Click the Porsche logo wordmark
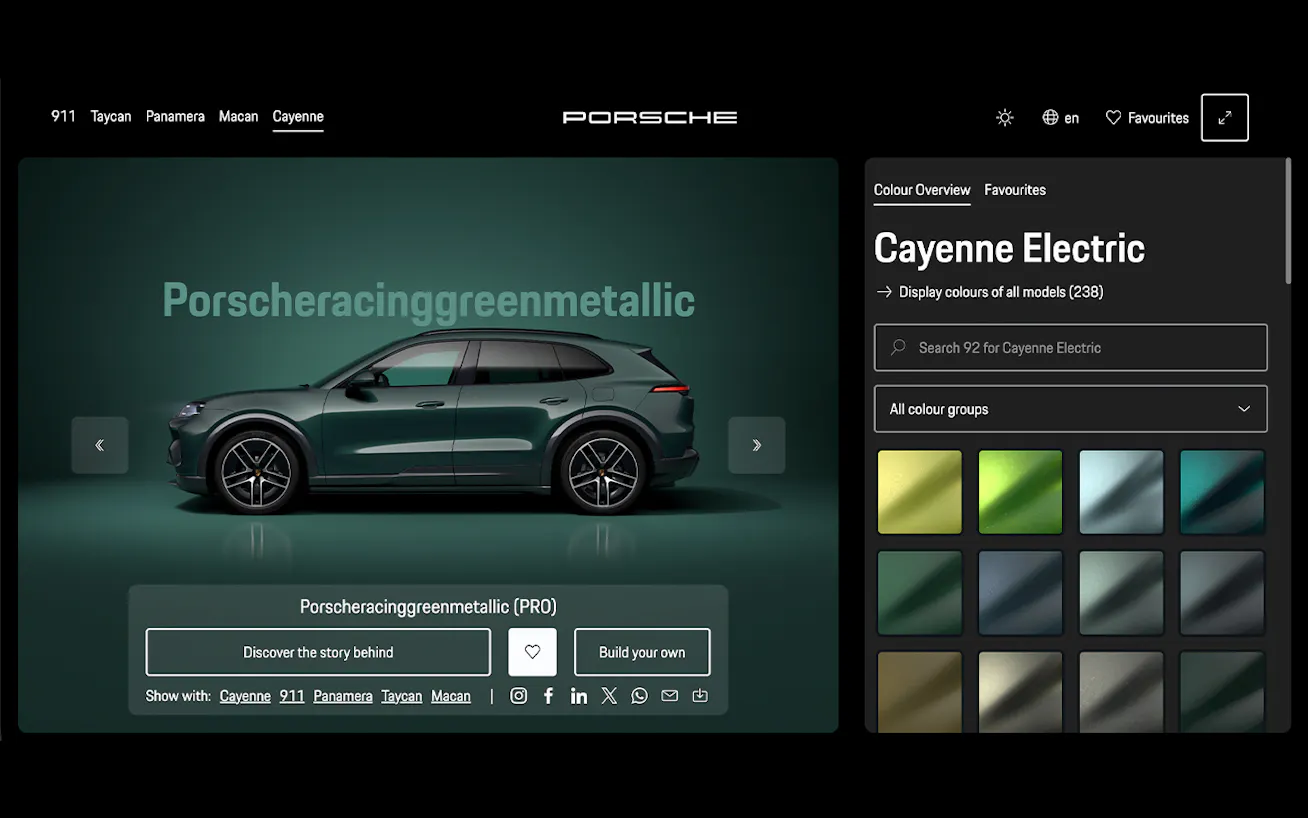 pos(650,117)
